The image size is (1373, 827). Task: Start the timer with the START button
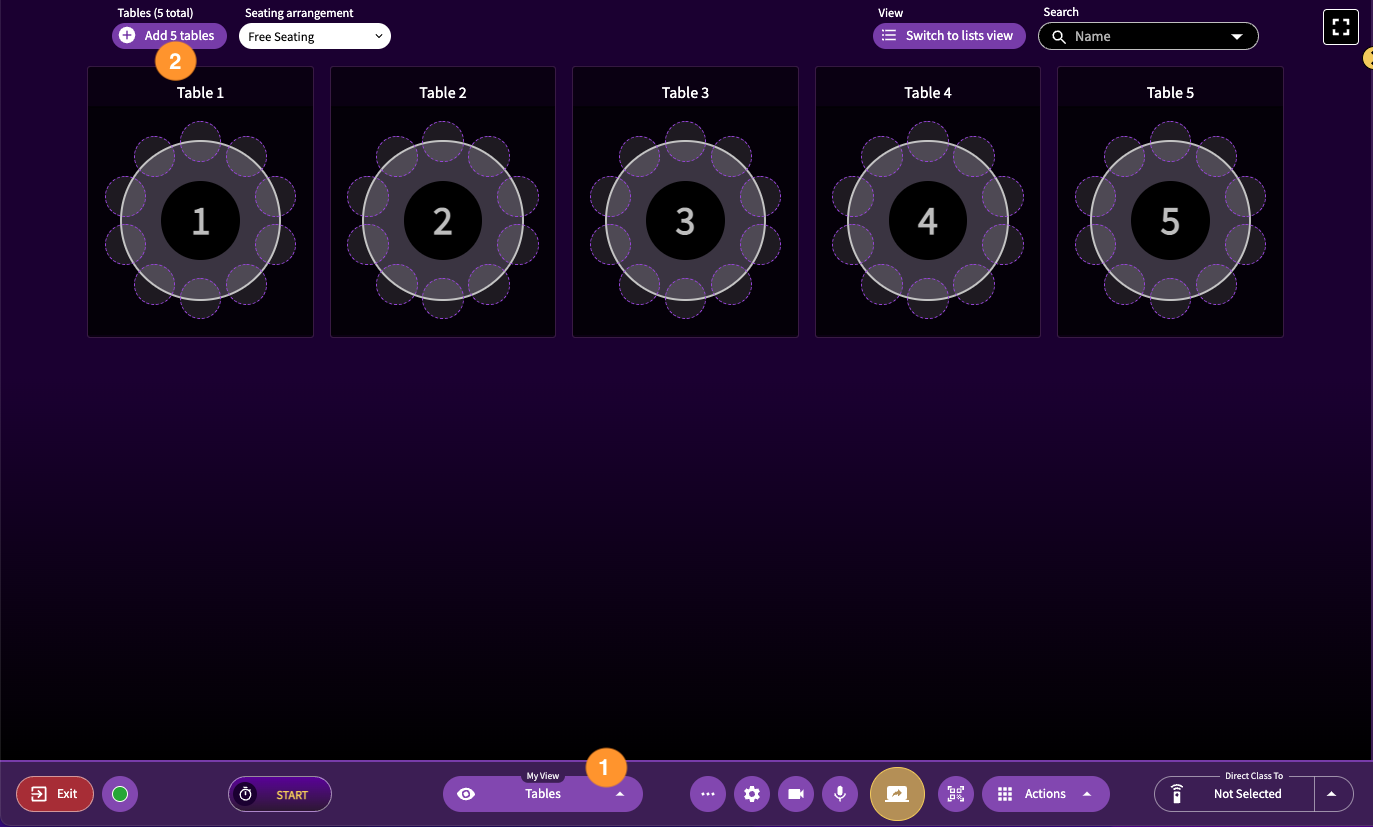pos(280,794)
